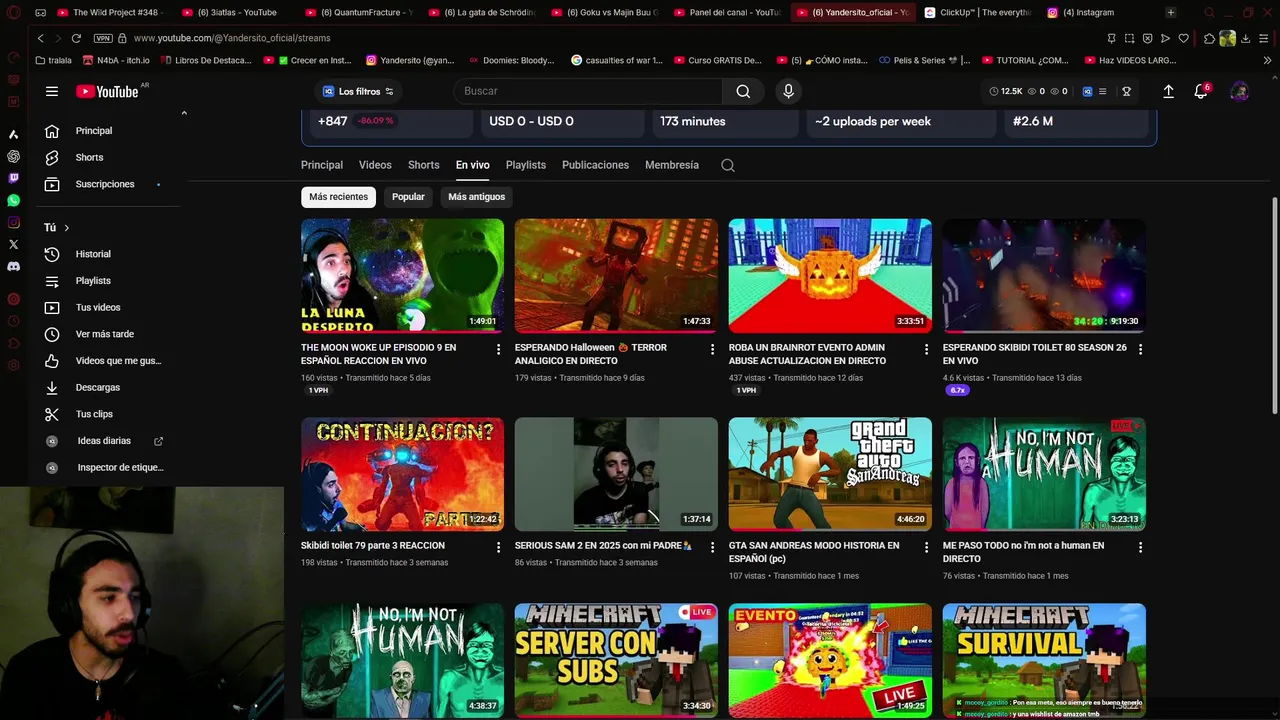
Task: Open the account avatar menu
Action: click(x=1239, y=91)
